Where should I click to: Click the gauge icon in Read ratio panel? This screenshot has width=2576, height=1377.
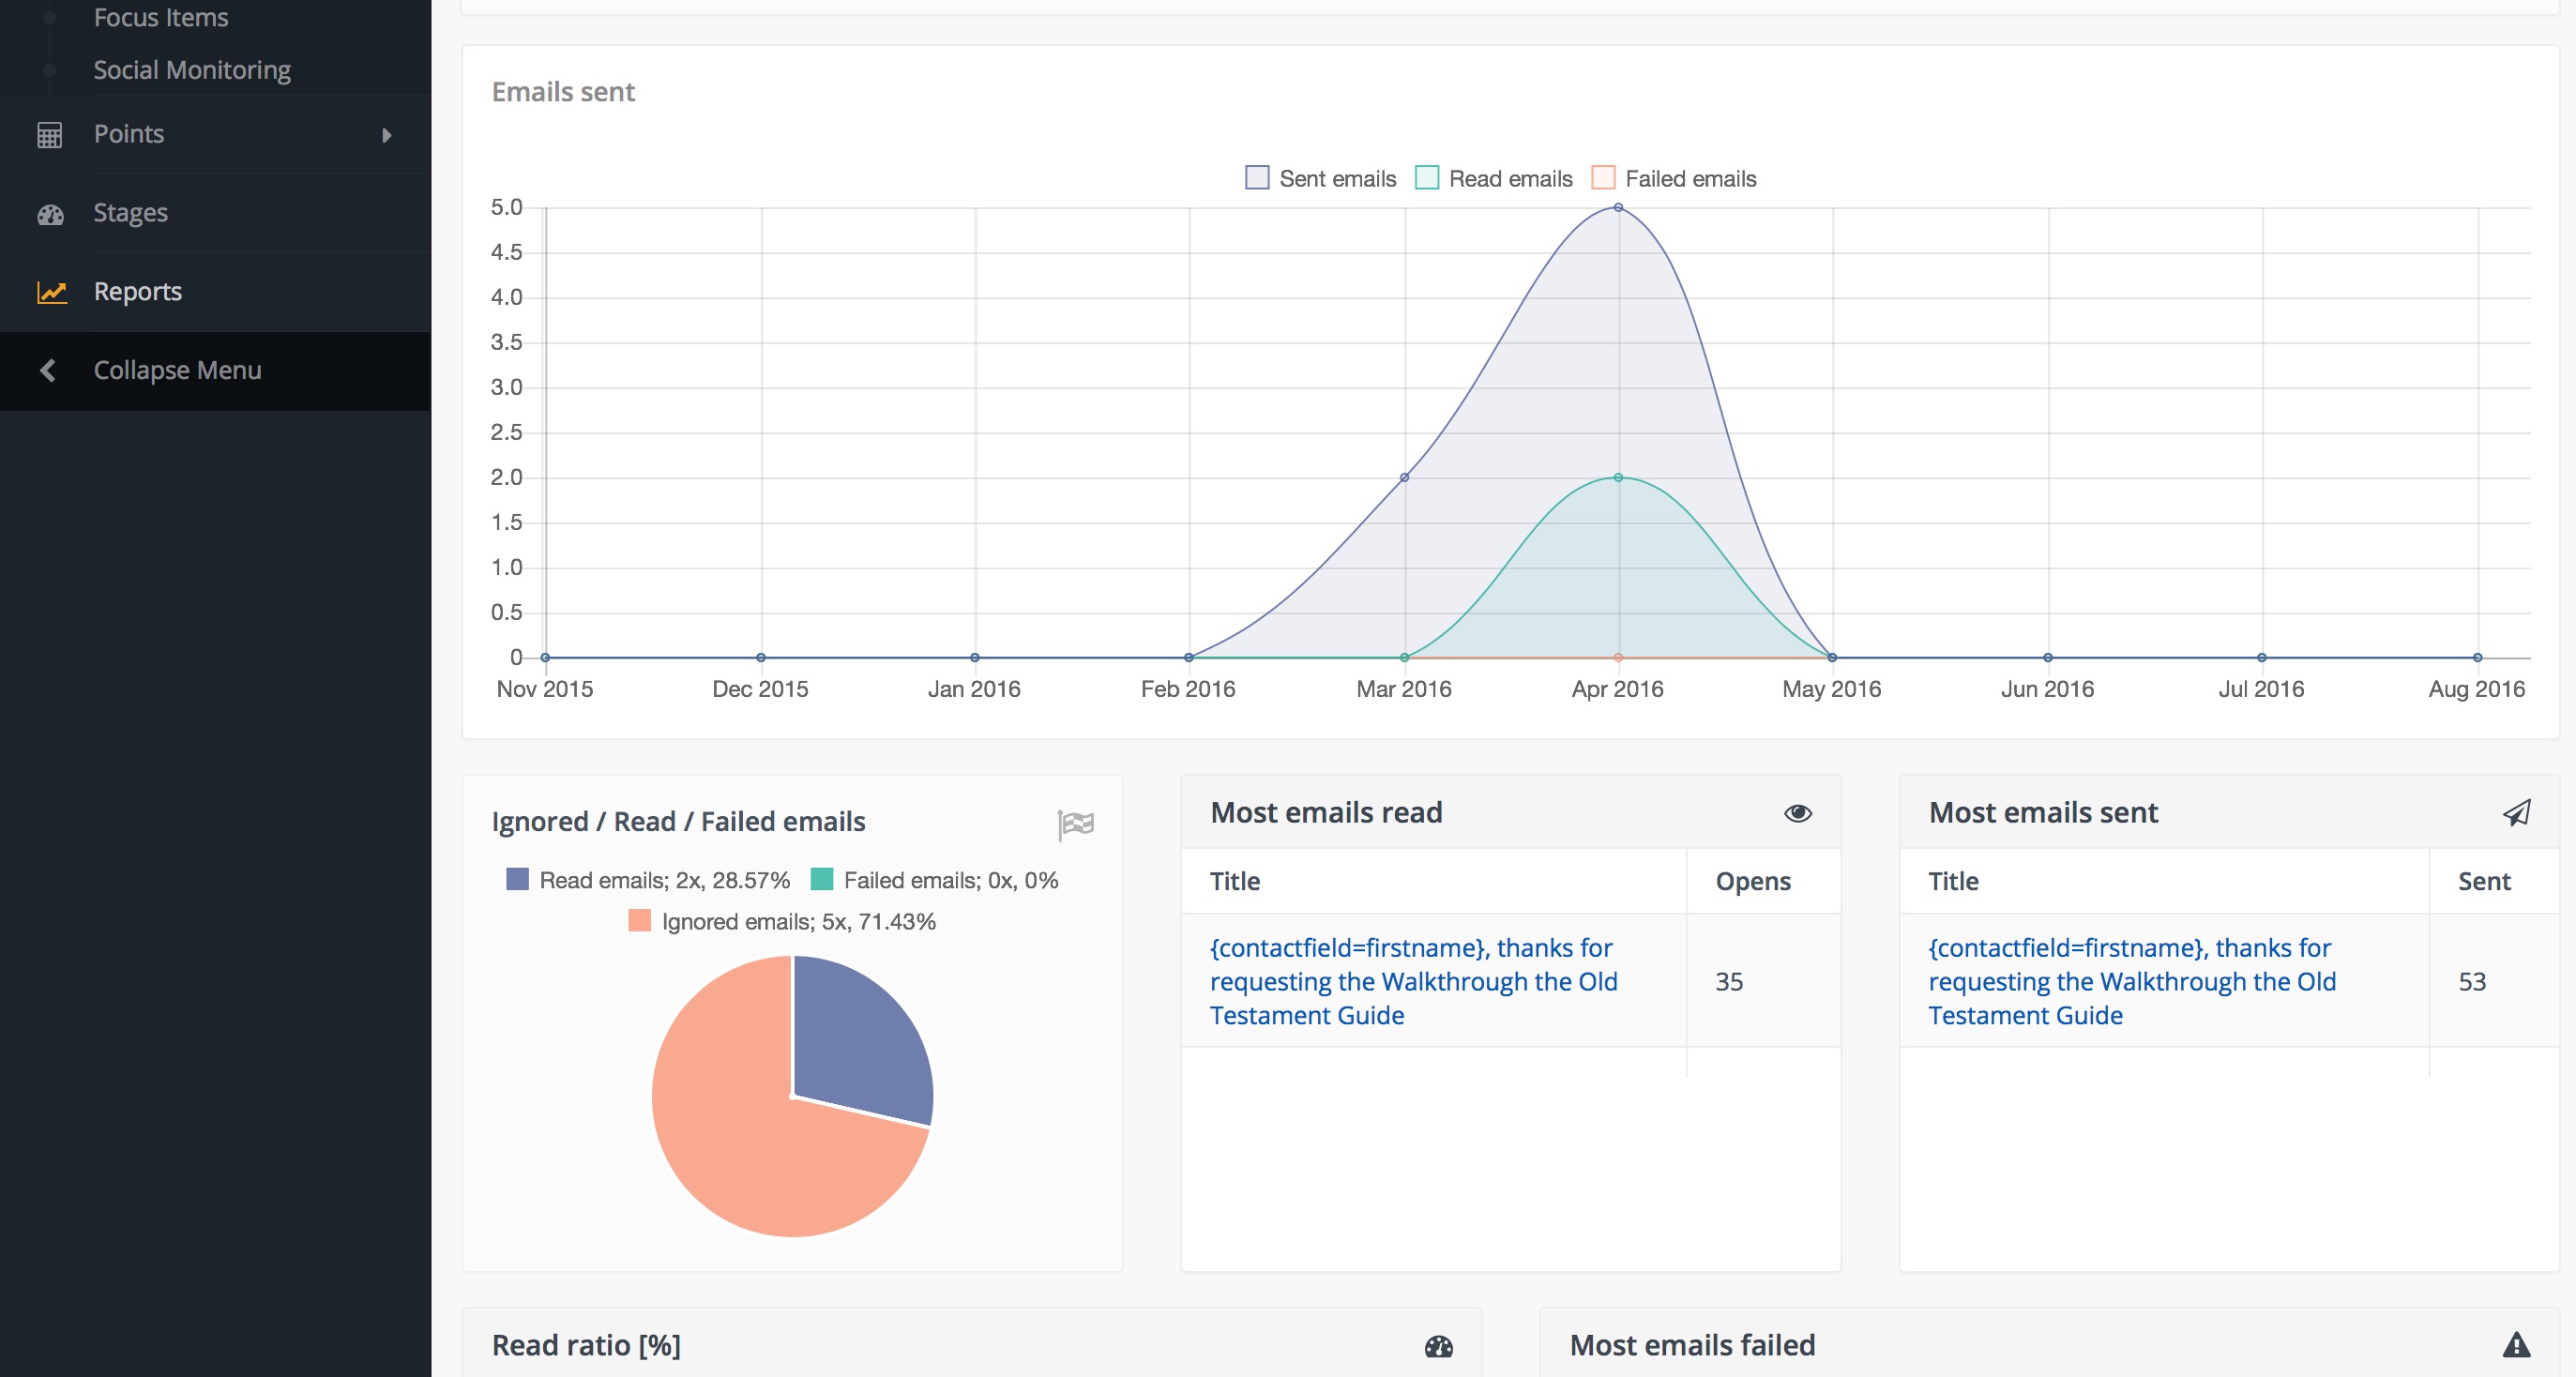1438,1346
